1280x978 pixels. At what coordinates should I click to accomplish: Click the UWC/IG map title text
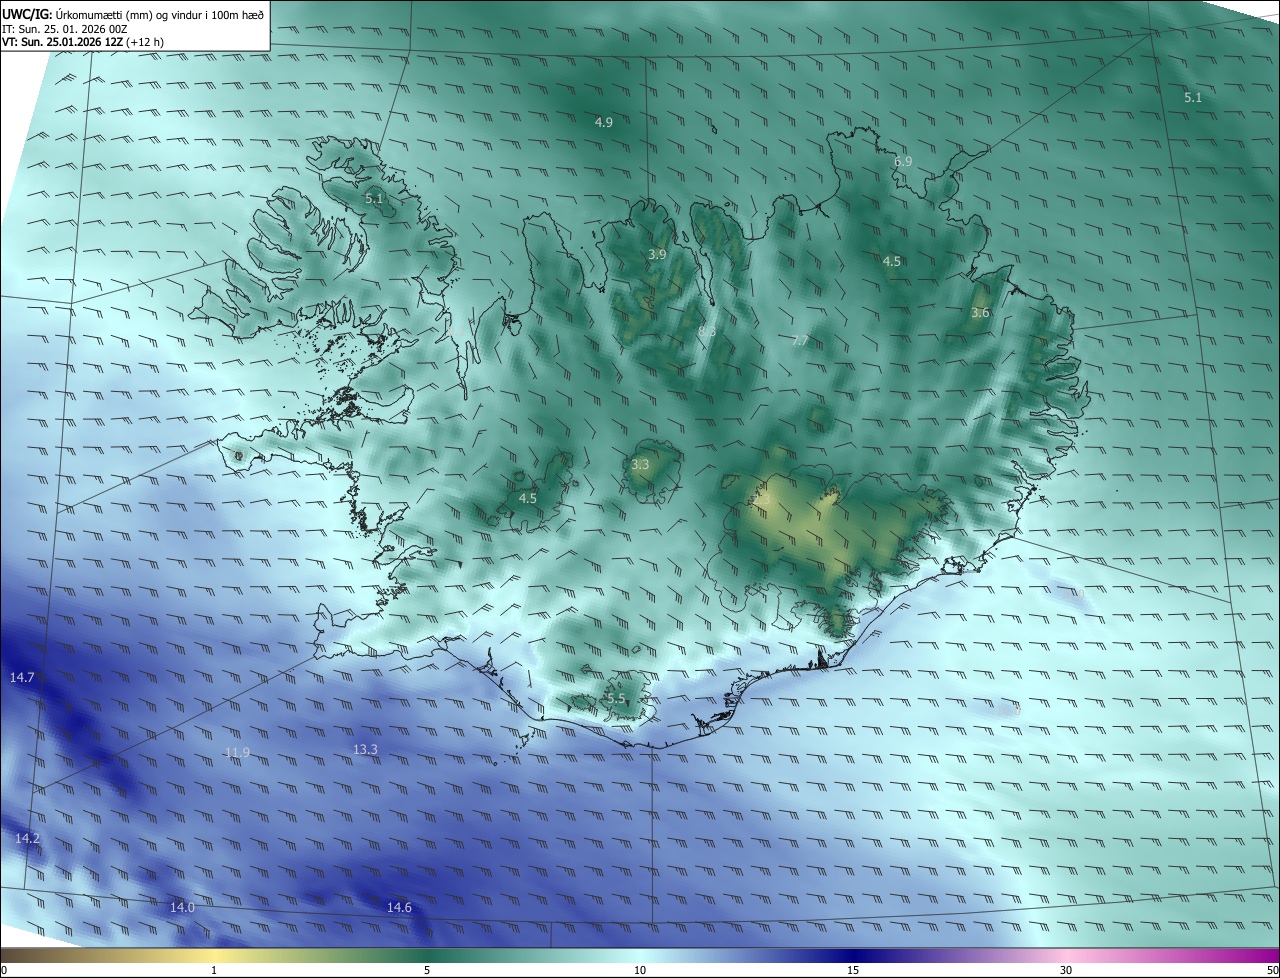pos(133,13)
